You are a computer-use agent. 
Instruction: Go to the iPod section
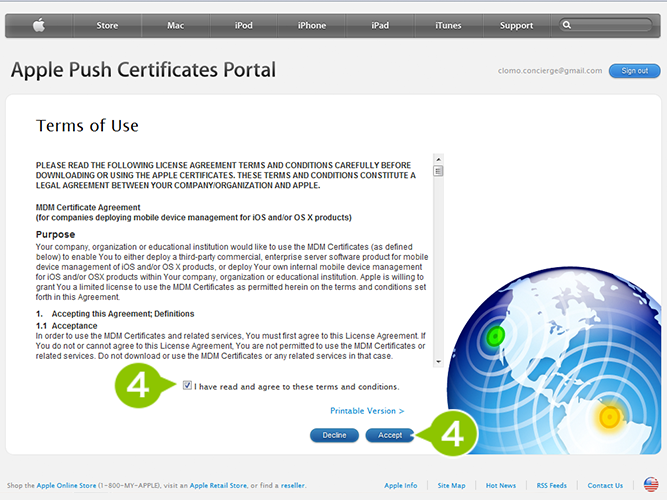243,26
